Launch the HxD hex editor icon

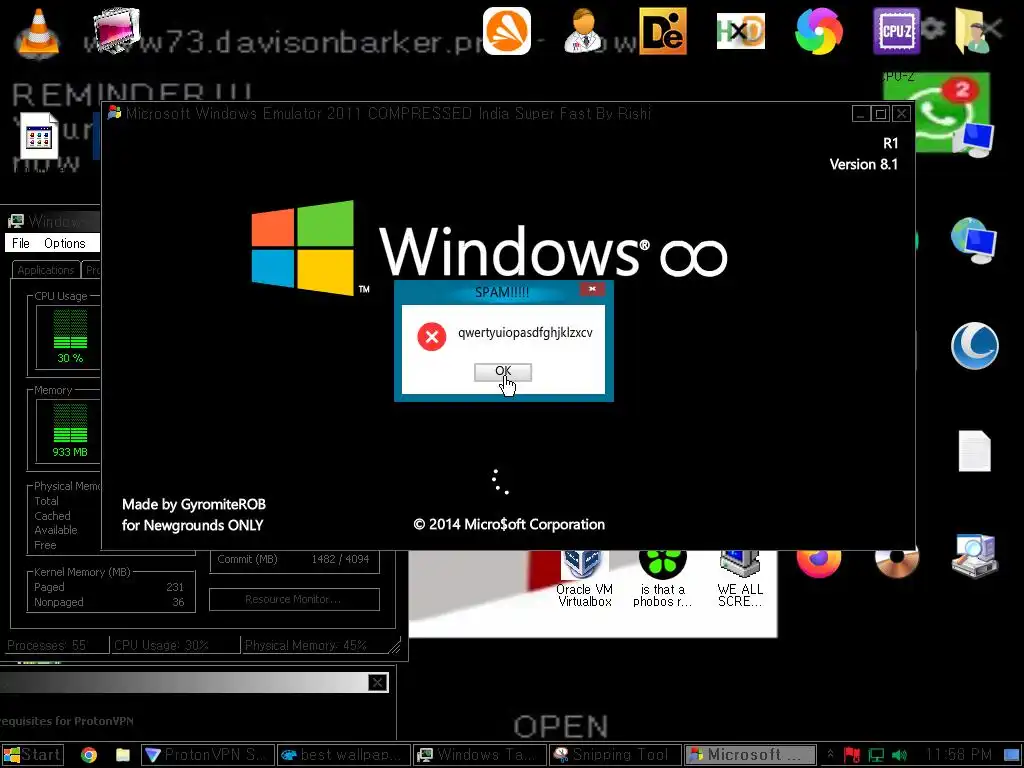pyautogui.click(x=741, y=31)
